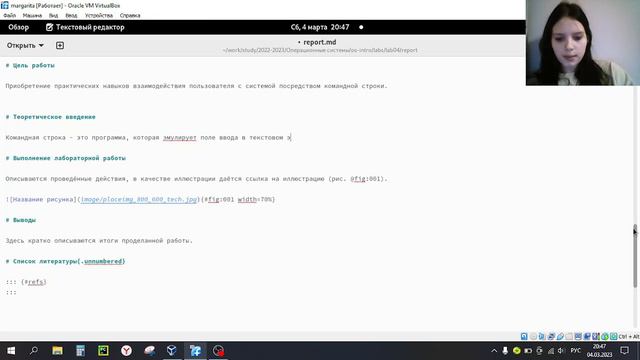Open the Ввод menu in VirtualBox
Viewport: 640px width, 360px height.
pyautogui.click(x=71, y=16)
